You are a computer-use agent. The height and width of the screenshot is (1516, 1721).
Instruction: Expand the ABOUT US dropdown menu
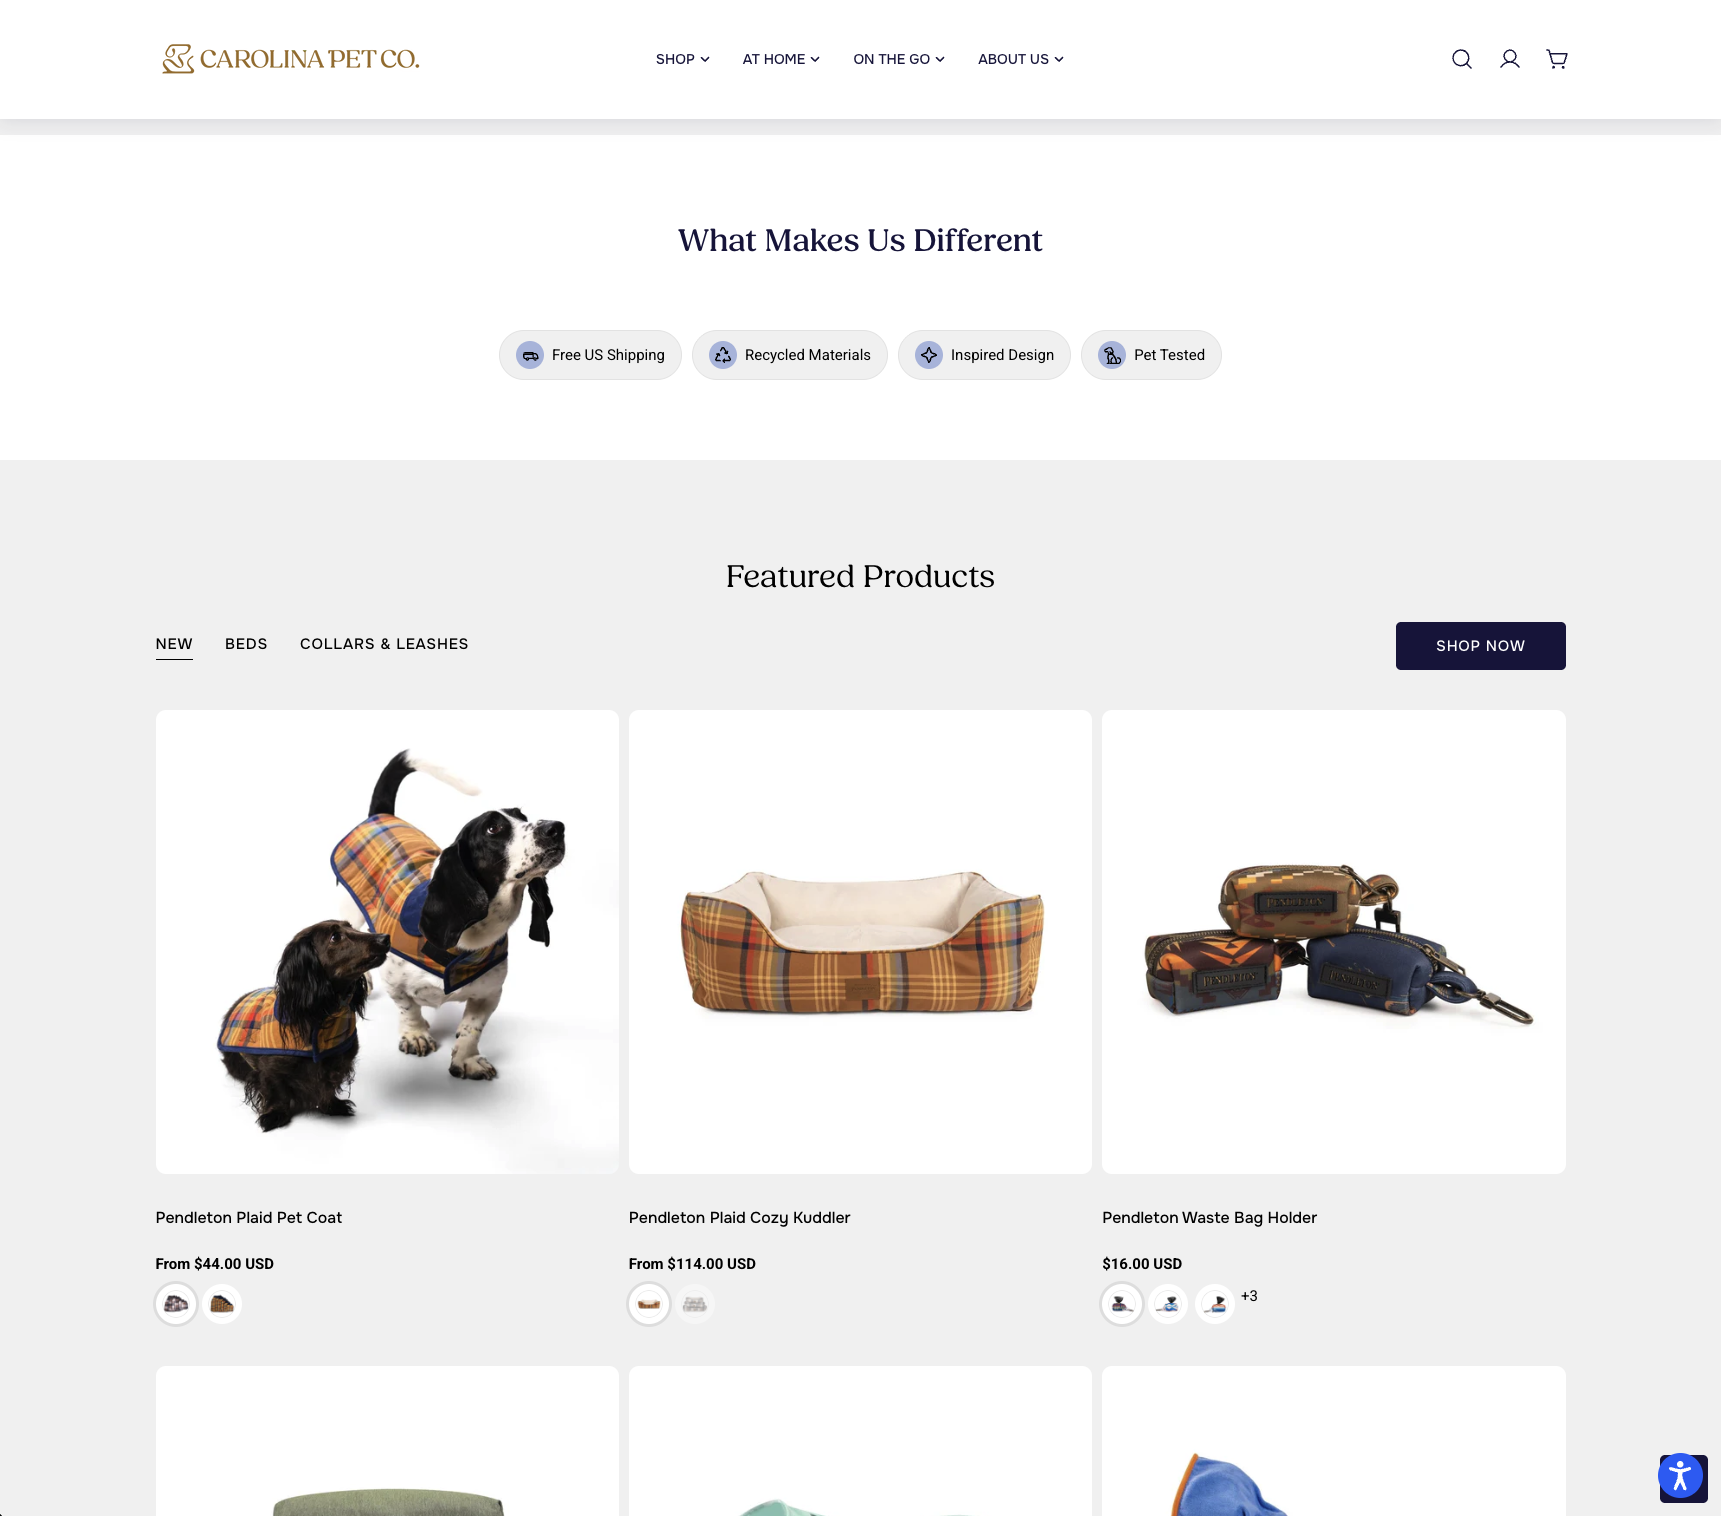(x=1020, y=59)
